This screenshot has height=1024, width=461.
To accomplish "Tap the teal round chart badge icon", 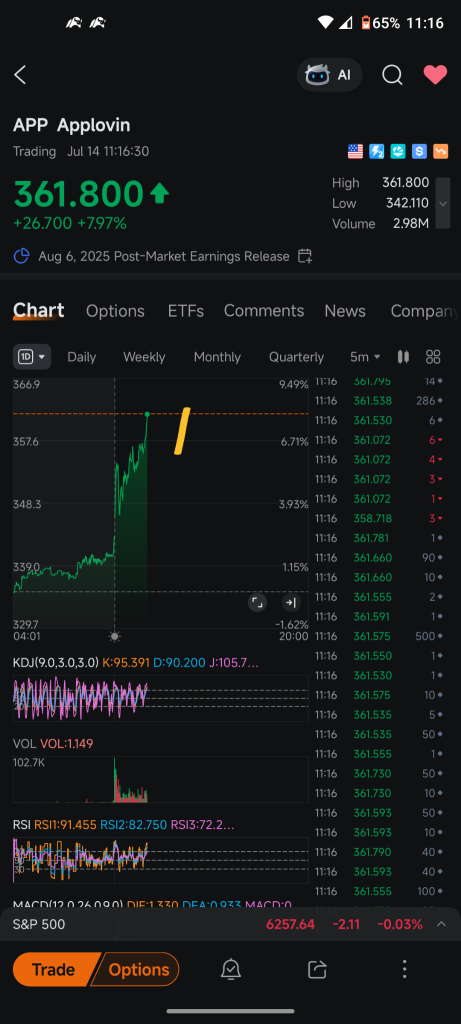I will click(398, 152).
